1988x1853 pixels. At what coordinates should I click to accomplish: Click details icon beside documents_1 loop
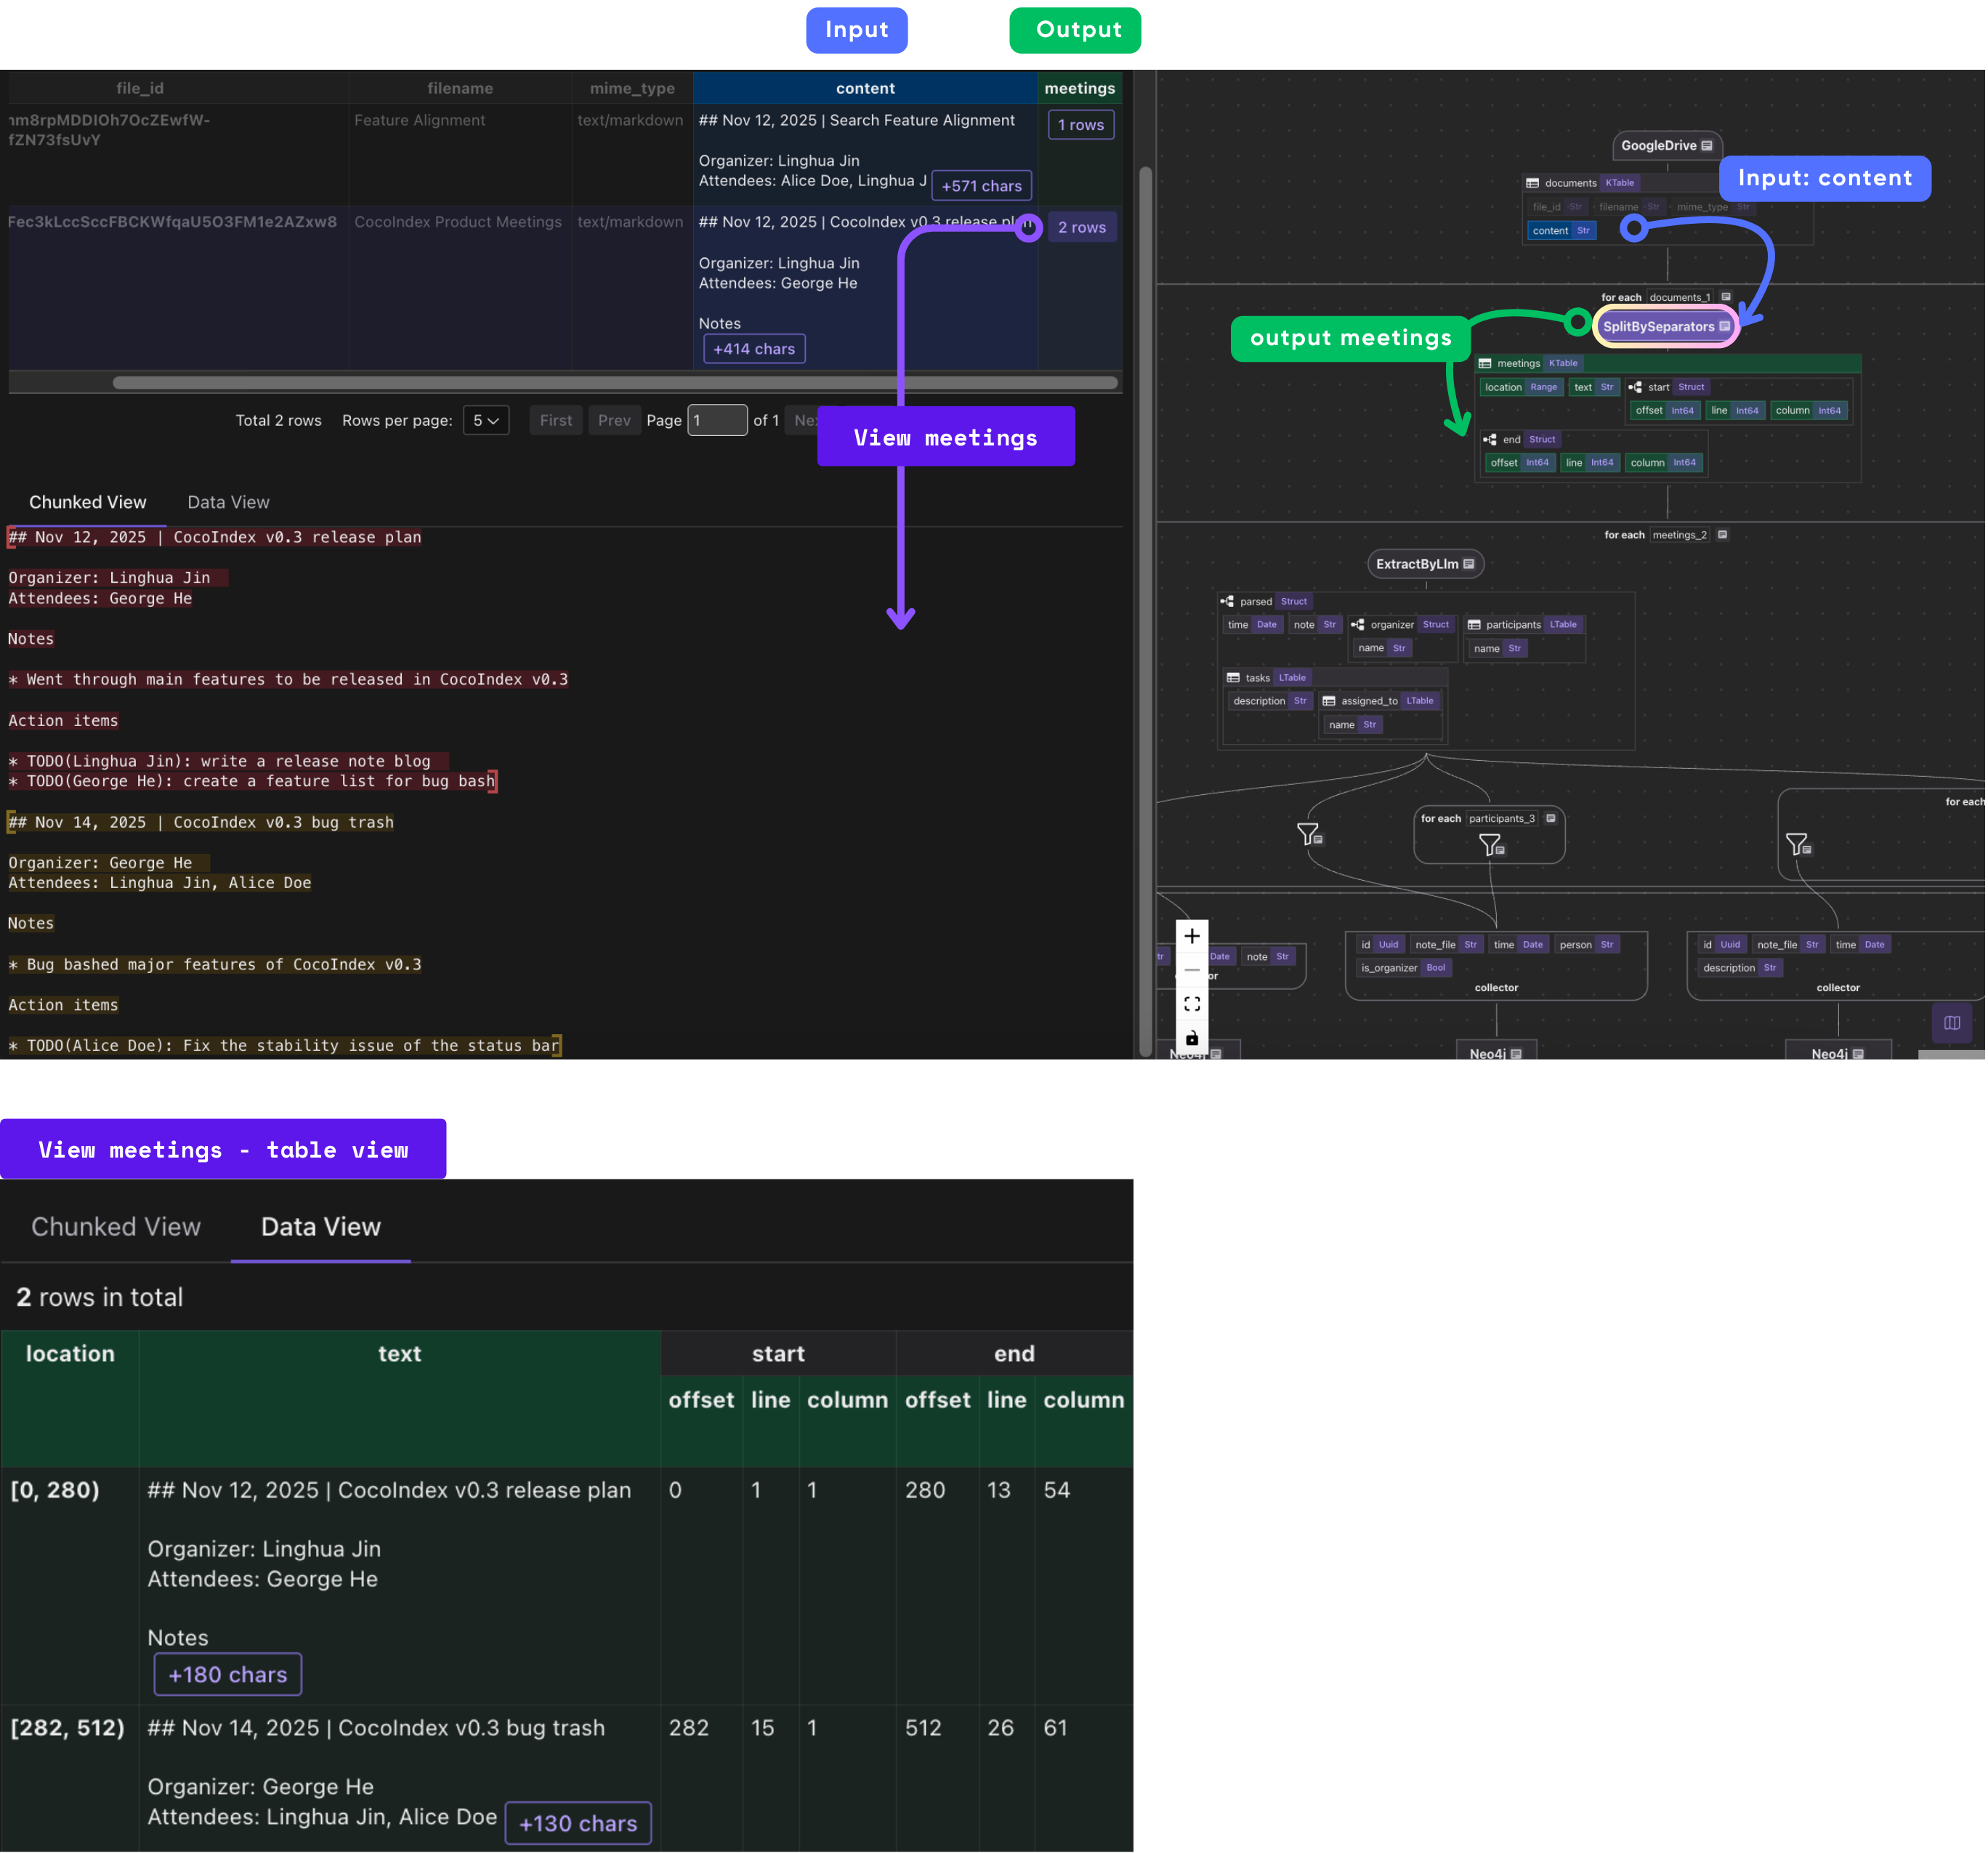click(x=1726, y=297)
